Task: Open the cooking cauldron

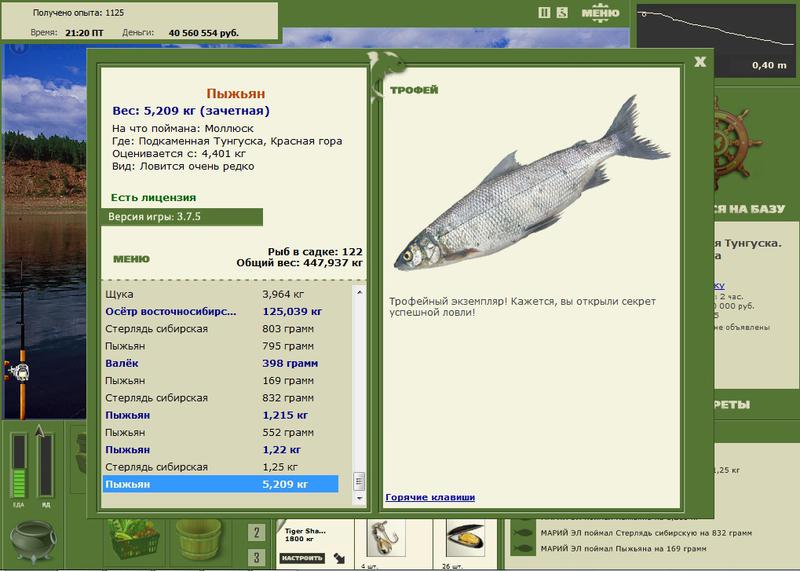Action: (33, 540)
